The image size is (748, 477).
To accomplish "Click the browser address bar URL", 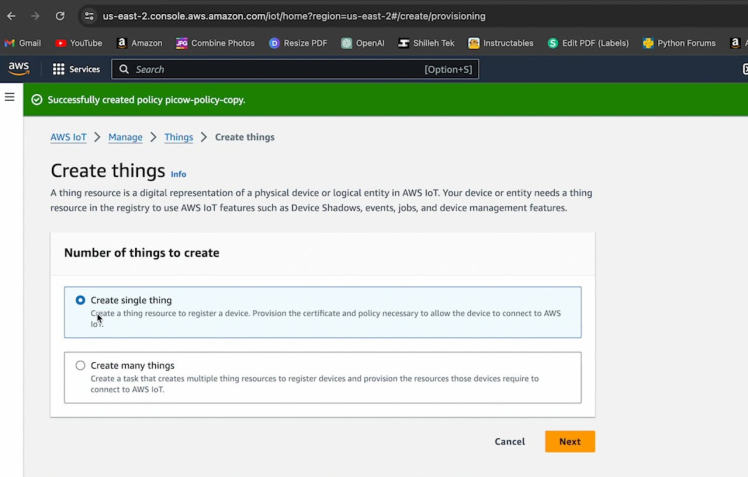I will tap(294, 16).
